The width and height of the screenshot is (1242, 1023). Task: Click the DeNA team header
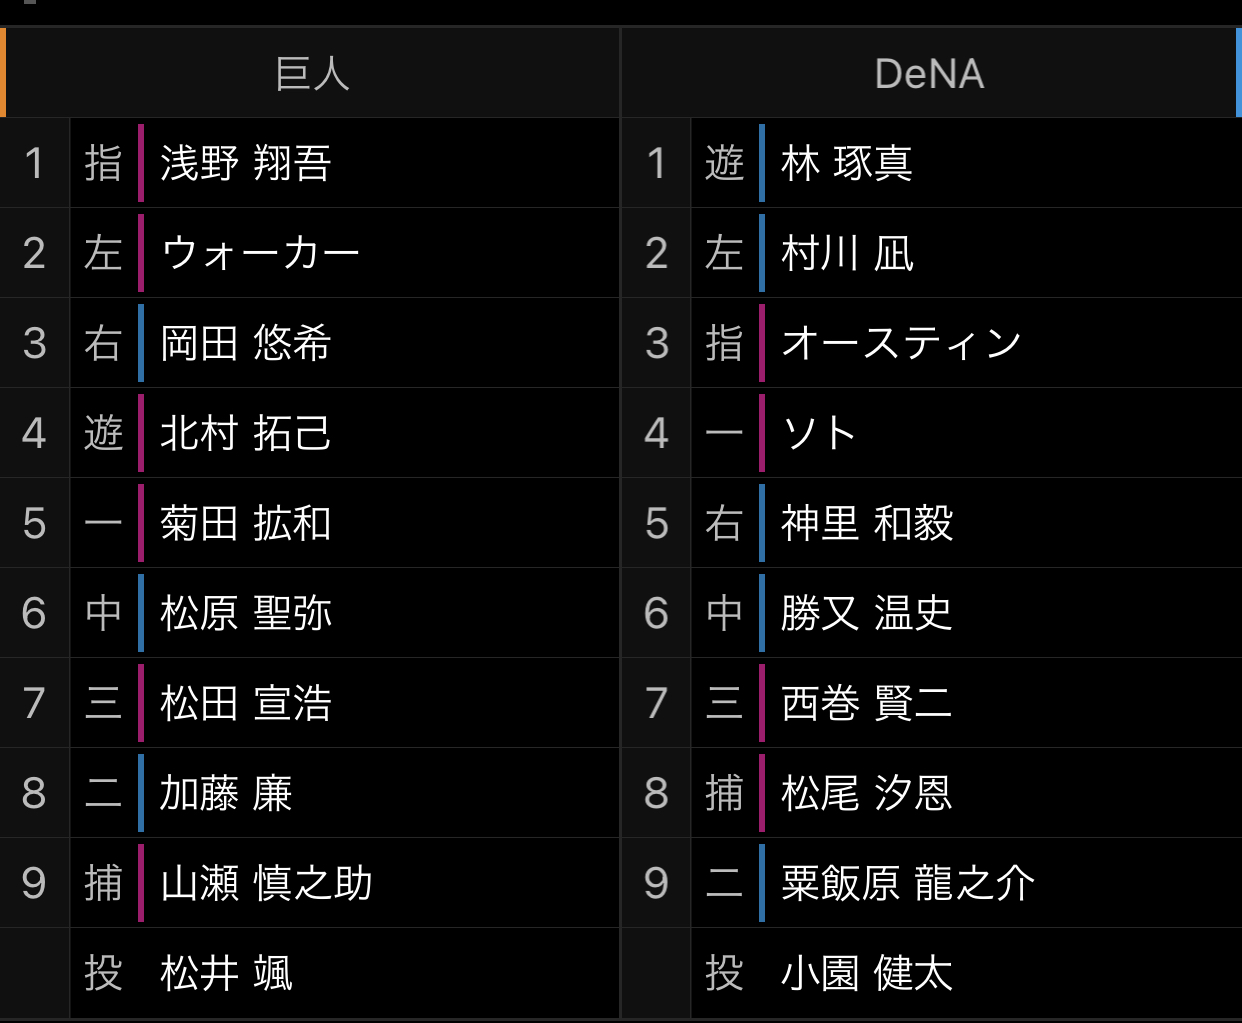tap(929, 74)
